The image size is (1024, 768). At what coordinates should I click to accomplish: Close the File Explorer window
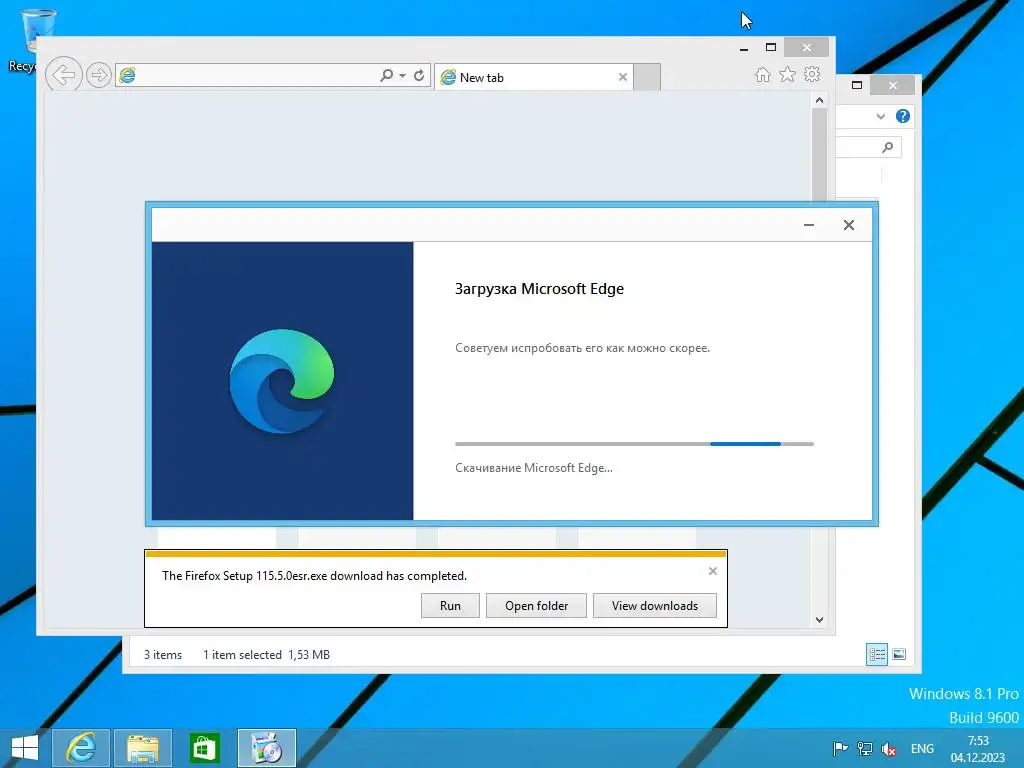tap(893, 85)
